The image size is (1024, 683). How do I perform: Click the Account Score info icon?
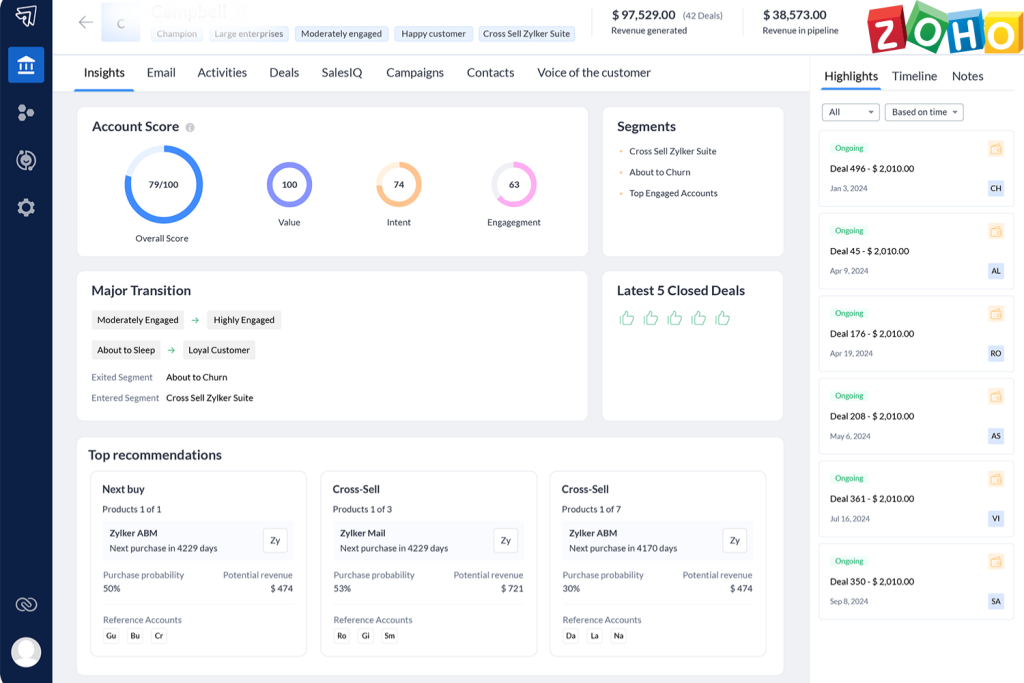(190, 128)
